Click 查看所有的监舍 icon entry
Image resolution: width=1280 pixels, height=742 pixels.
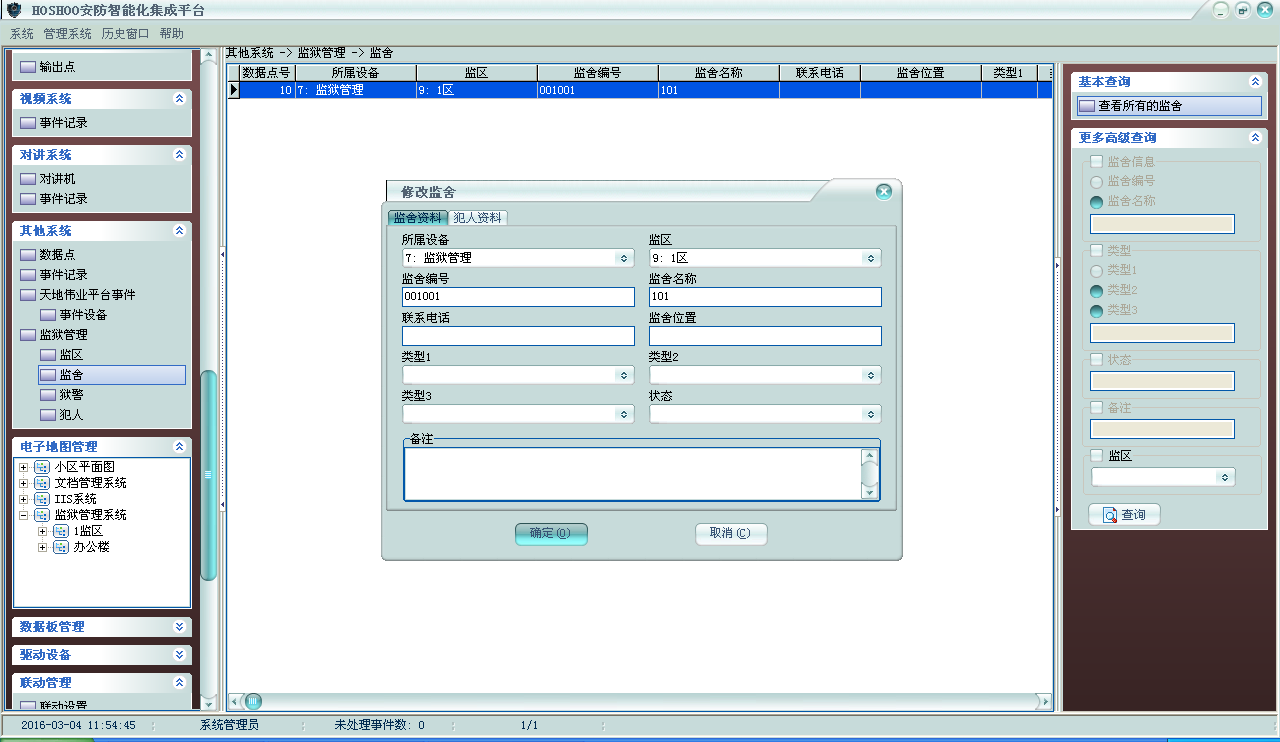click(x=1087, y=106)
